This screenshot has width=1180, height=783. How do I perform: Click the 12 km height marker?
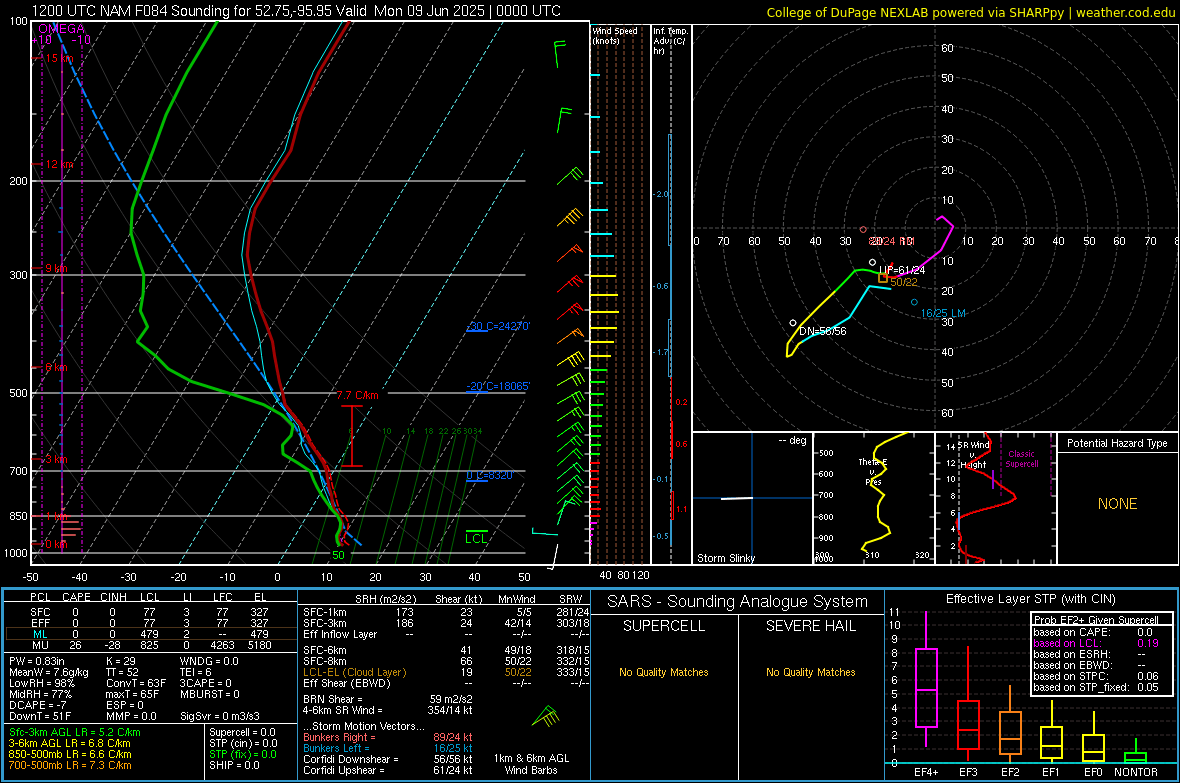(x=59, y=164)
